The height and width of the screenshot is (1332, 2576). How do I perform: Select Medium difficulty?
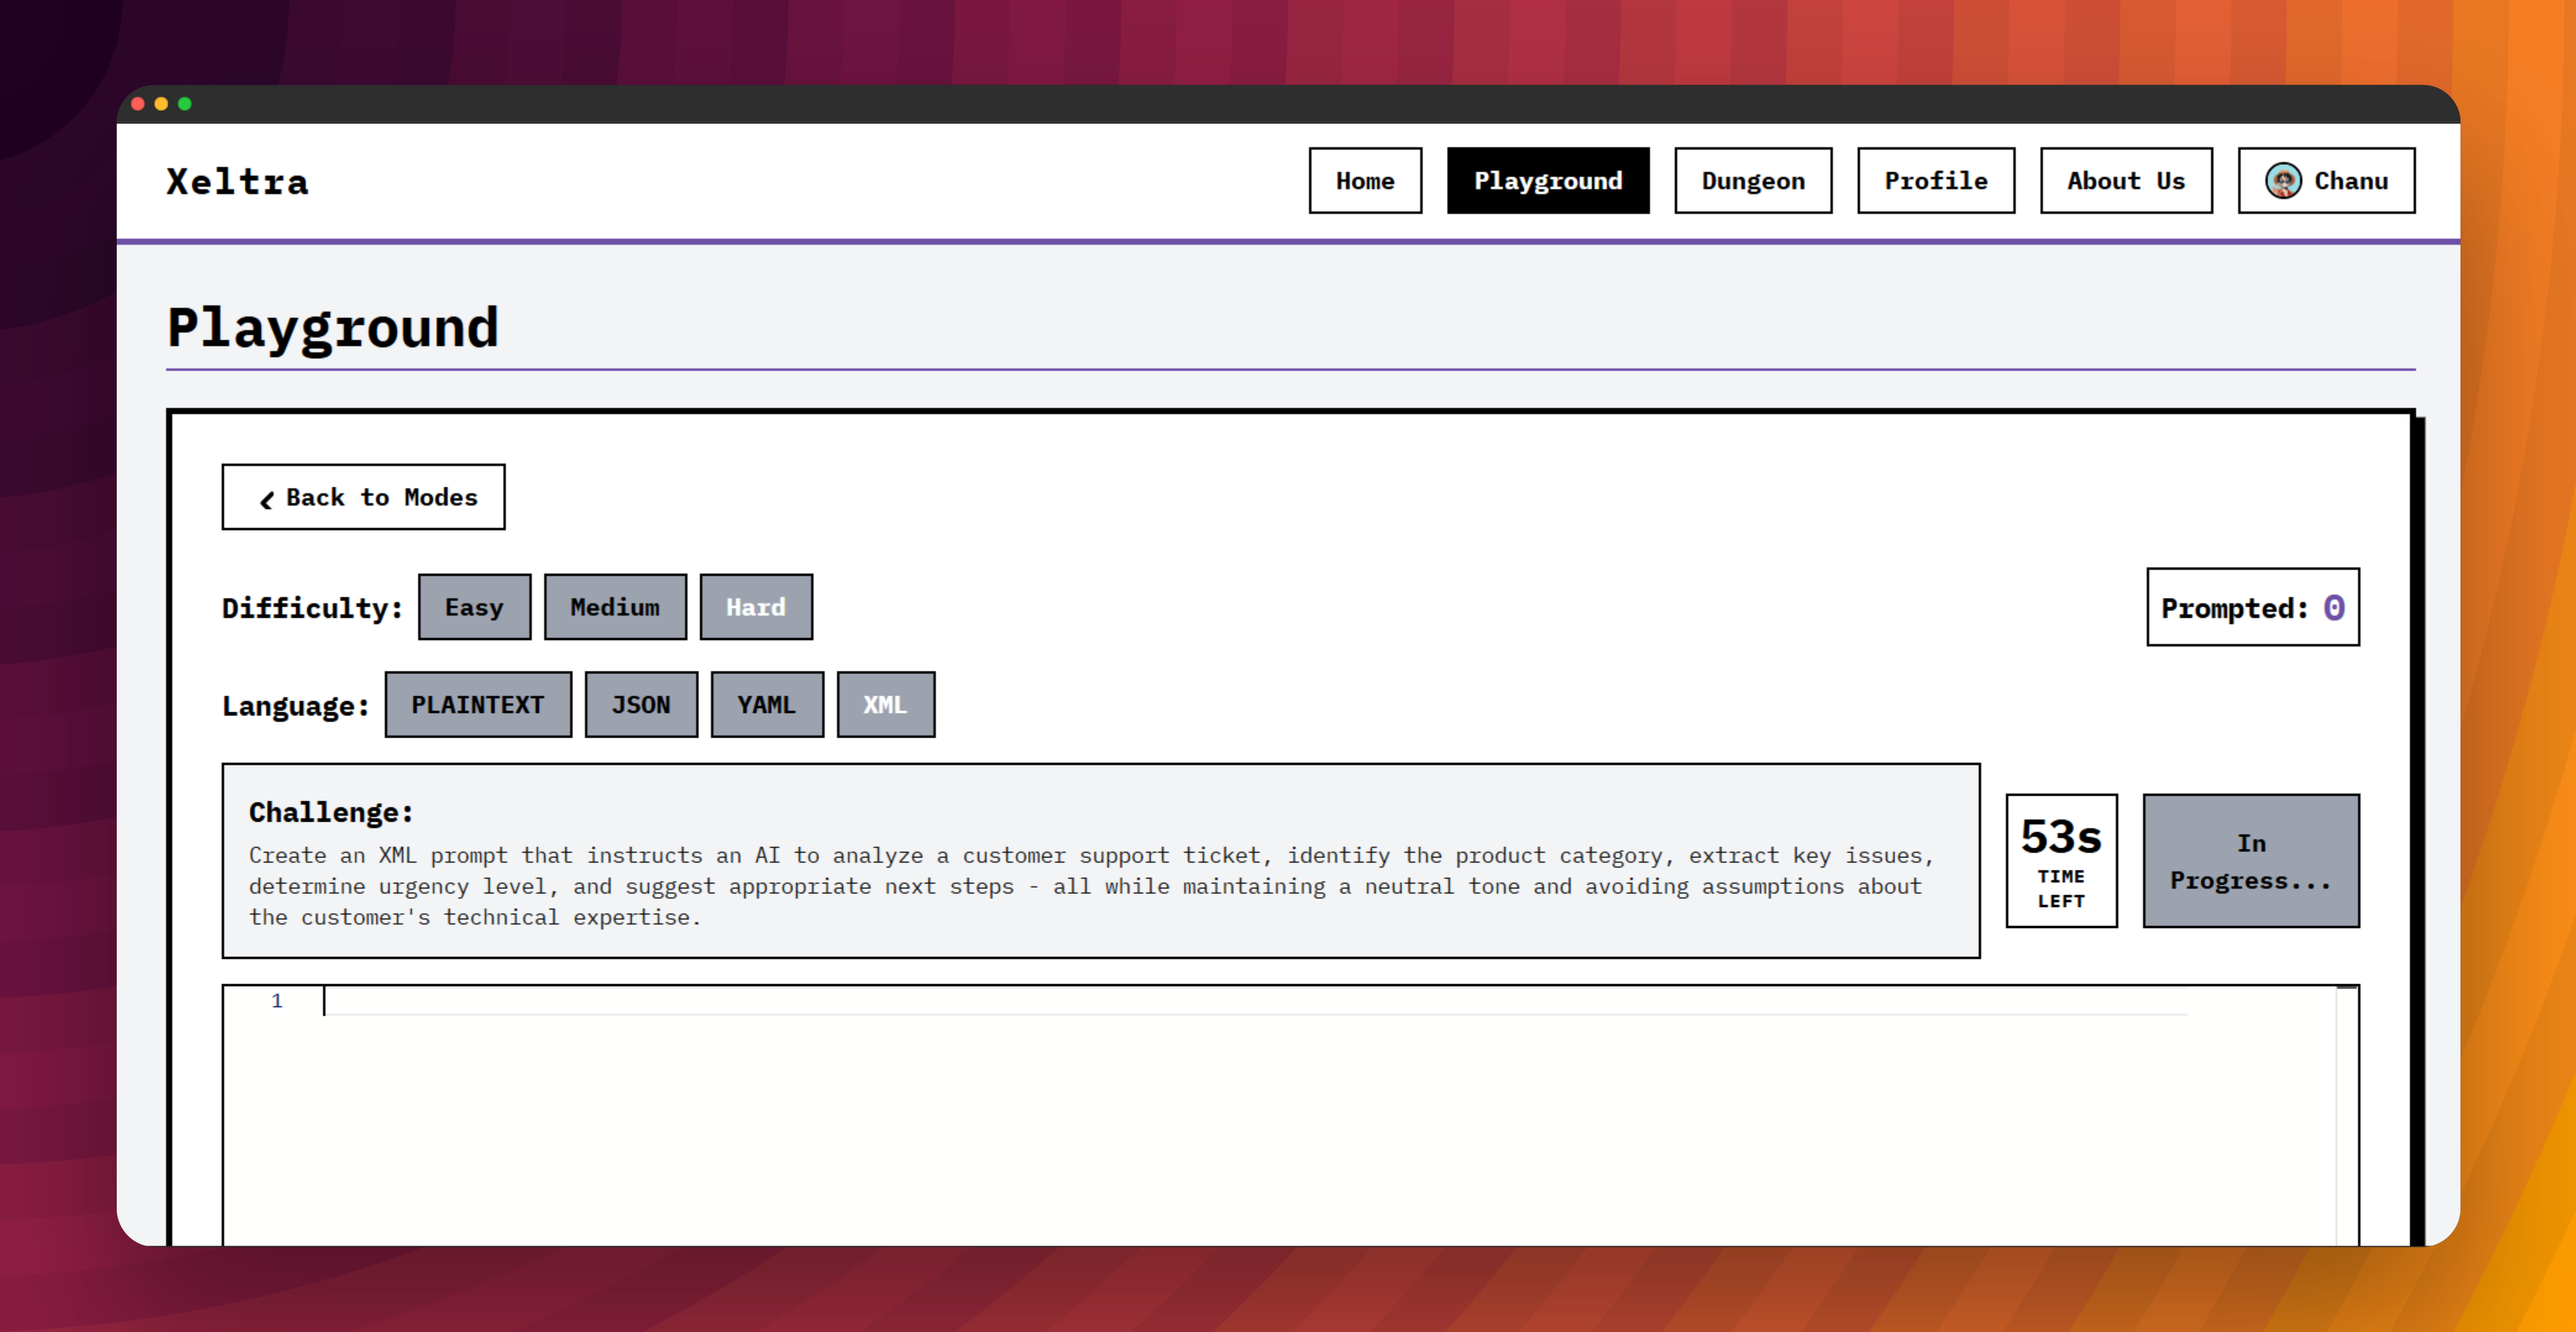(x=615, y=607)
